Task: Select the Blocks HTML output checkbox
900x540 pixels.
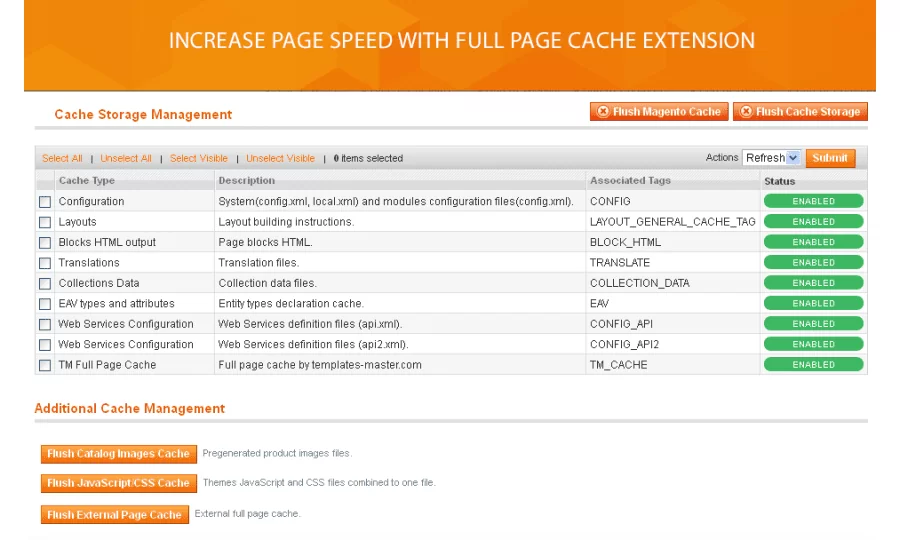Action: click(x=45, y=243)
